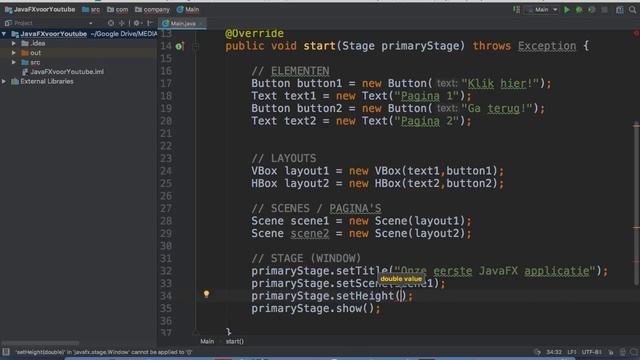
Task: Run with coverage icon in toolbar
Action: pos(591,9)
